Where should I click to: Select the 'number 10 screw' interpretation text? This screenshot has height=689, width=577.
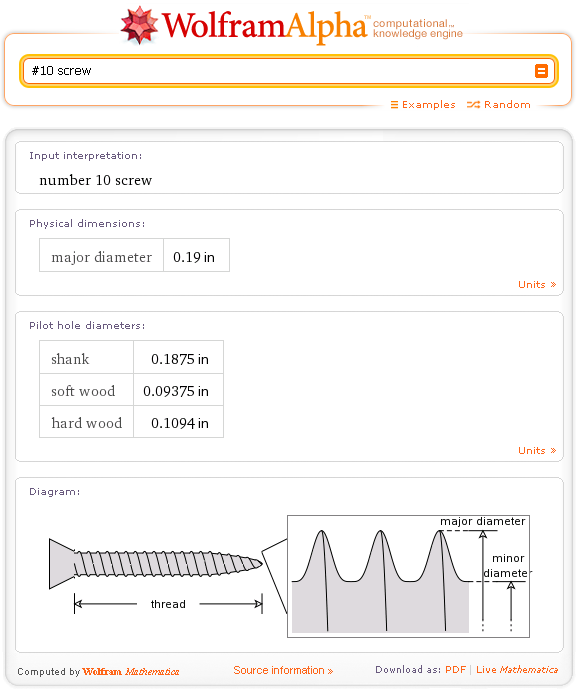tap(95, 180)
